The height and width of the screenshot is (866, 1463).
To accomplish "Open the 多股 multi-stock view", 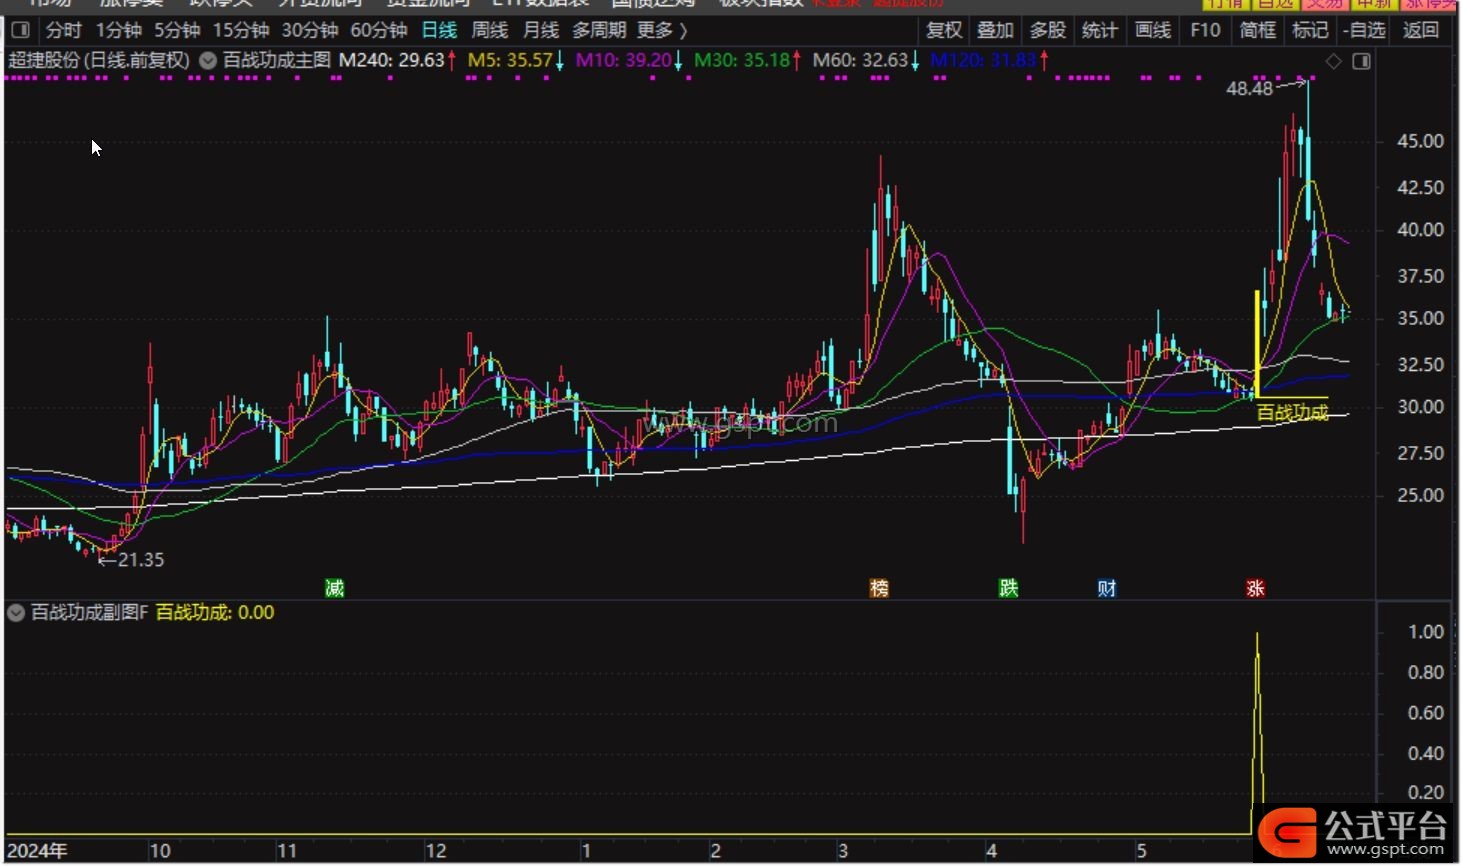I will [x=1048, y=30].
